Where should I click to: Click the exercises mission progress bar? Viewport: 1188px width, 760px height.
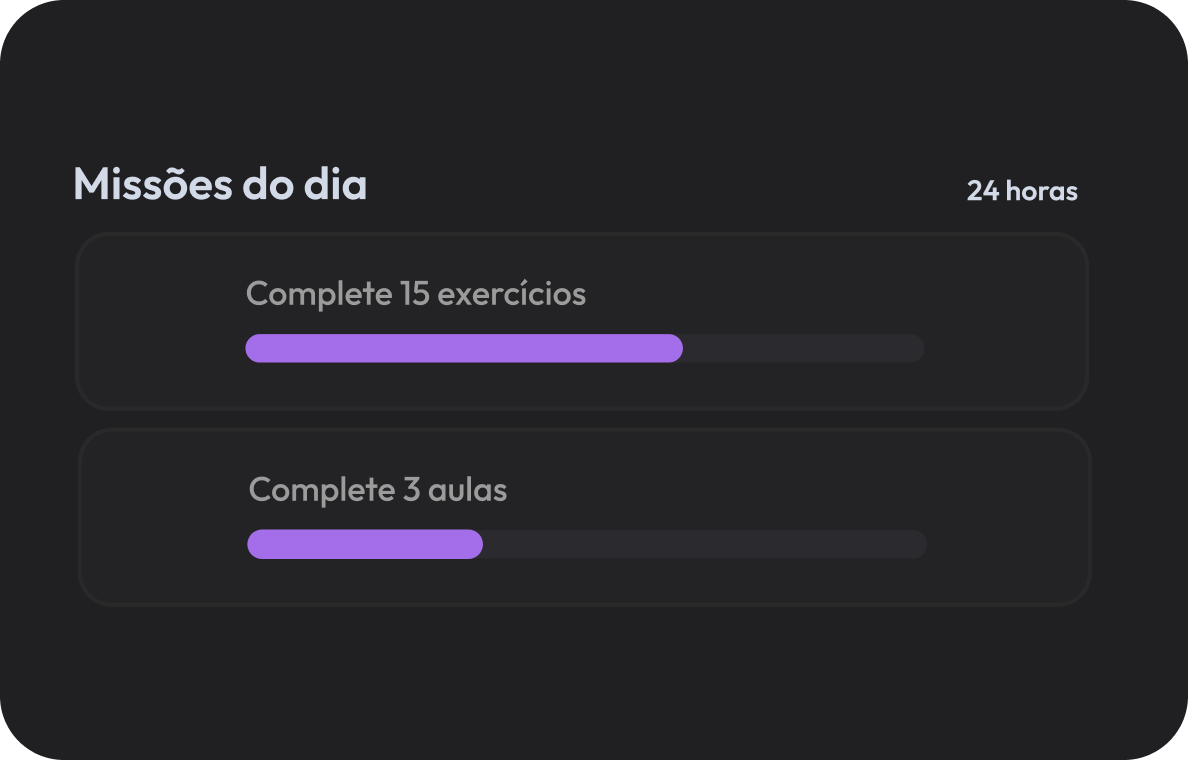pos(584,347)
